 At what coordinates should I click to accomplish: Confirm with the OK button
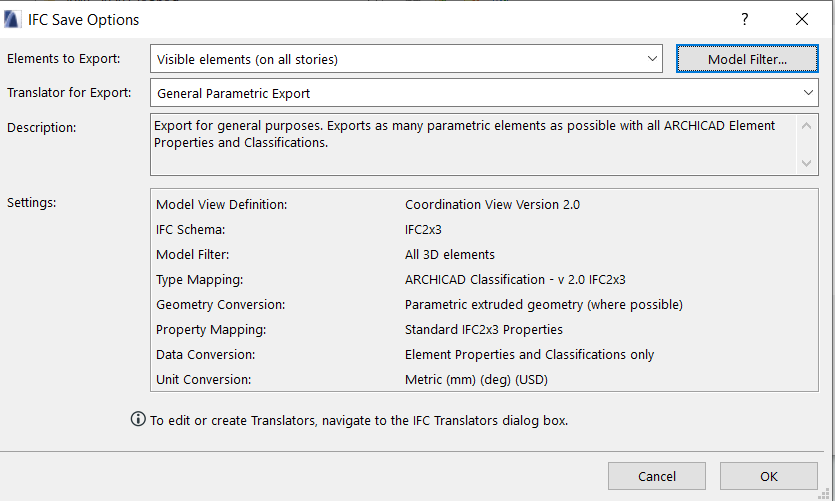click(x=768, y=476)
